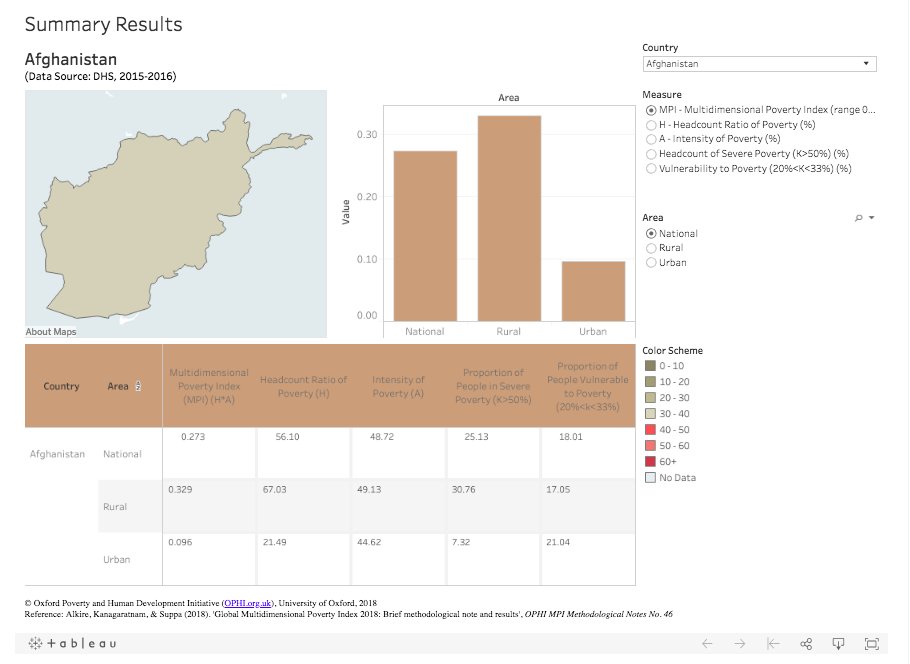Click the 30 - 40 color scheme swatch
The width and height of the screenshot is (910, 664).
coord(651,413)
